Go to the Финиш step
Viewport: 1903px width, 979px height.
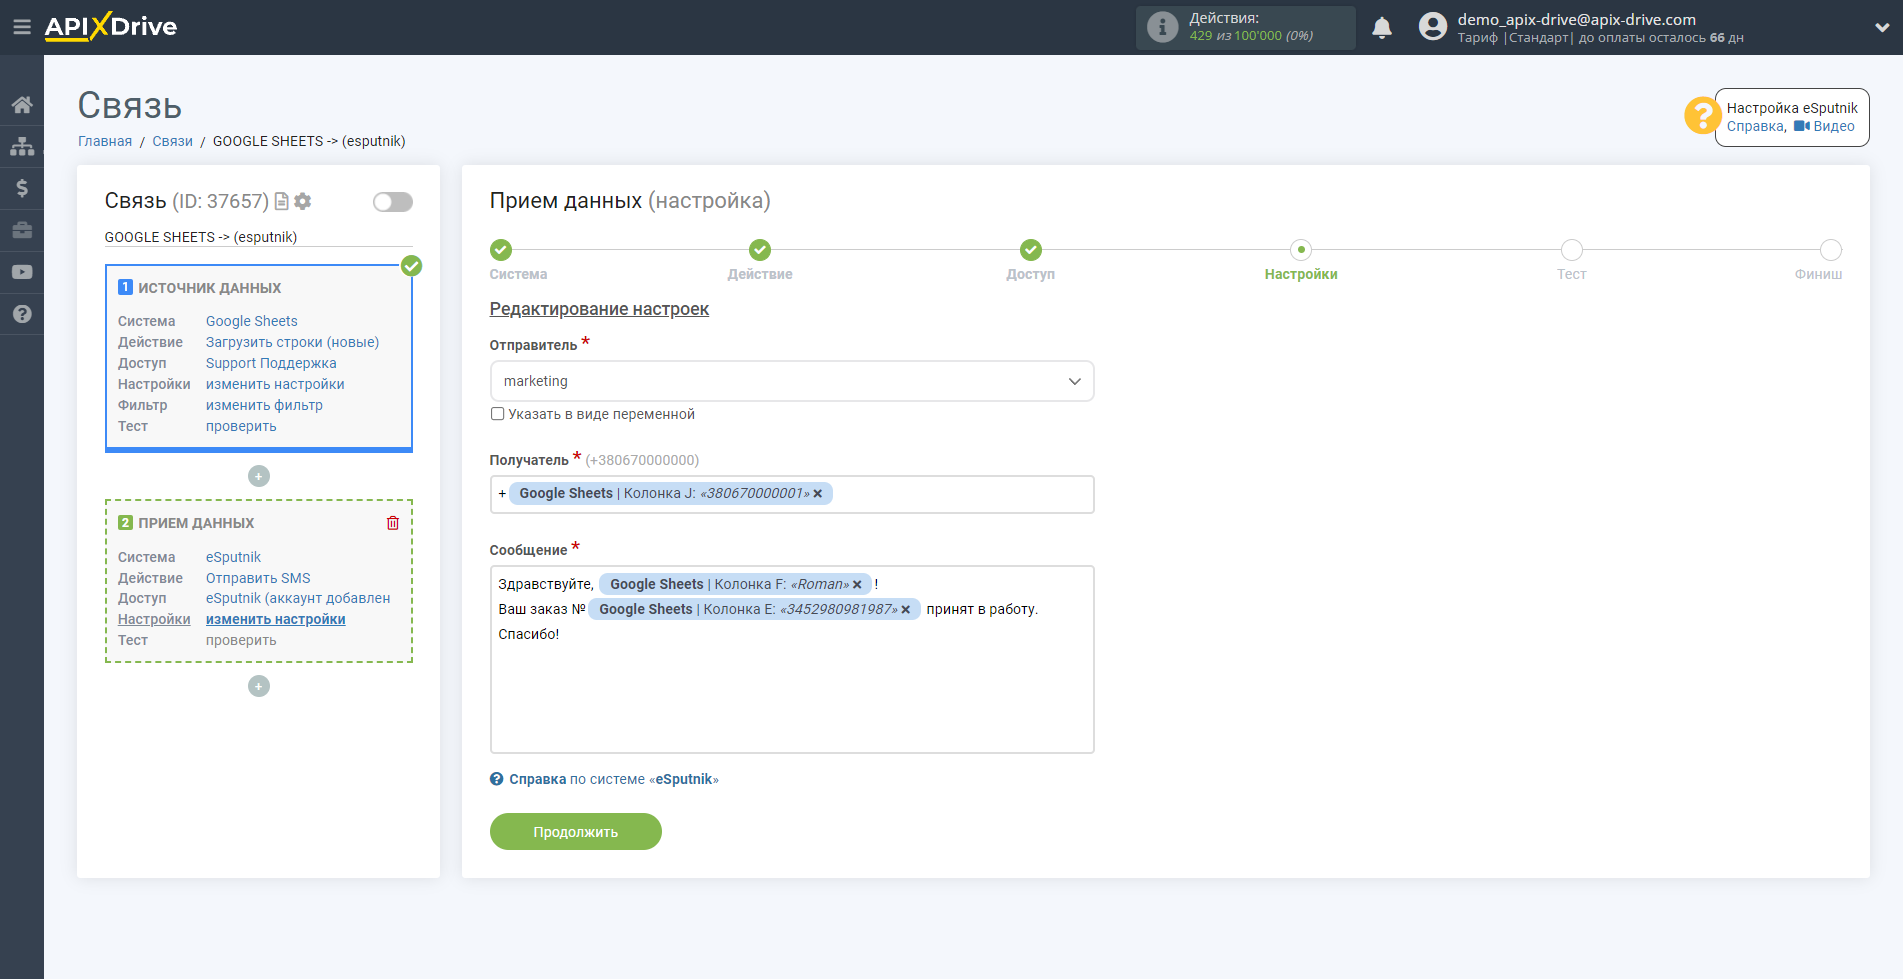point(1831,250)
